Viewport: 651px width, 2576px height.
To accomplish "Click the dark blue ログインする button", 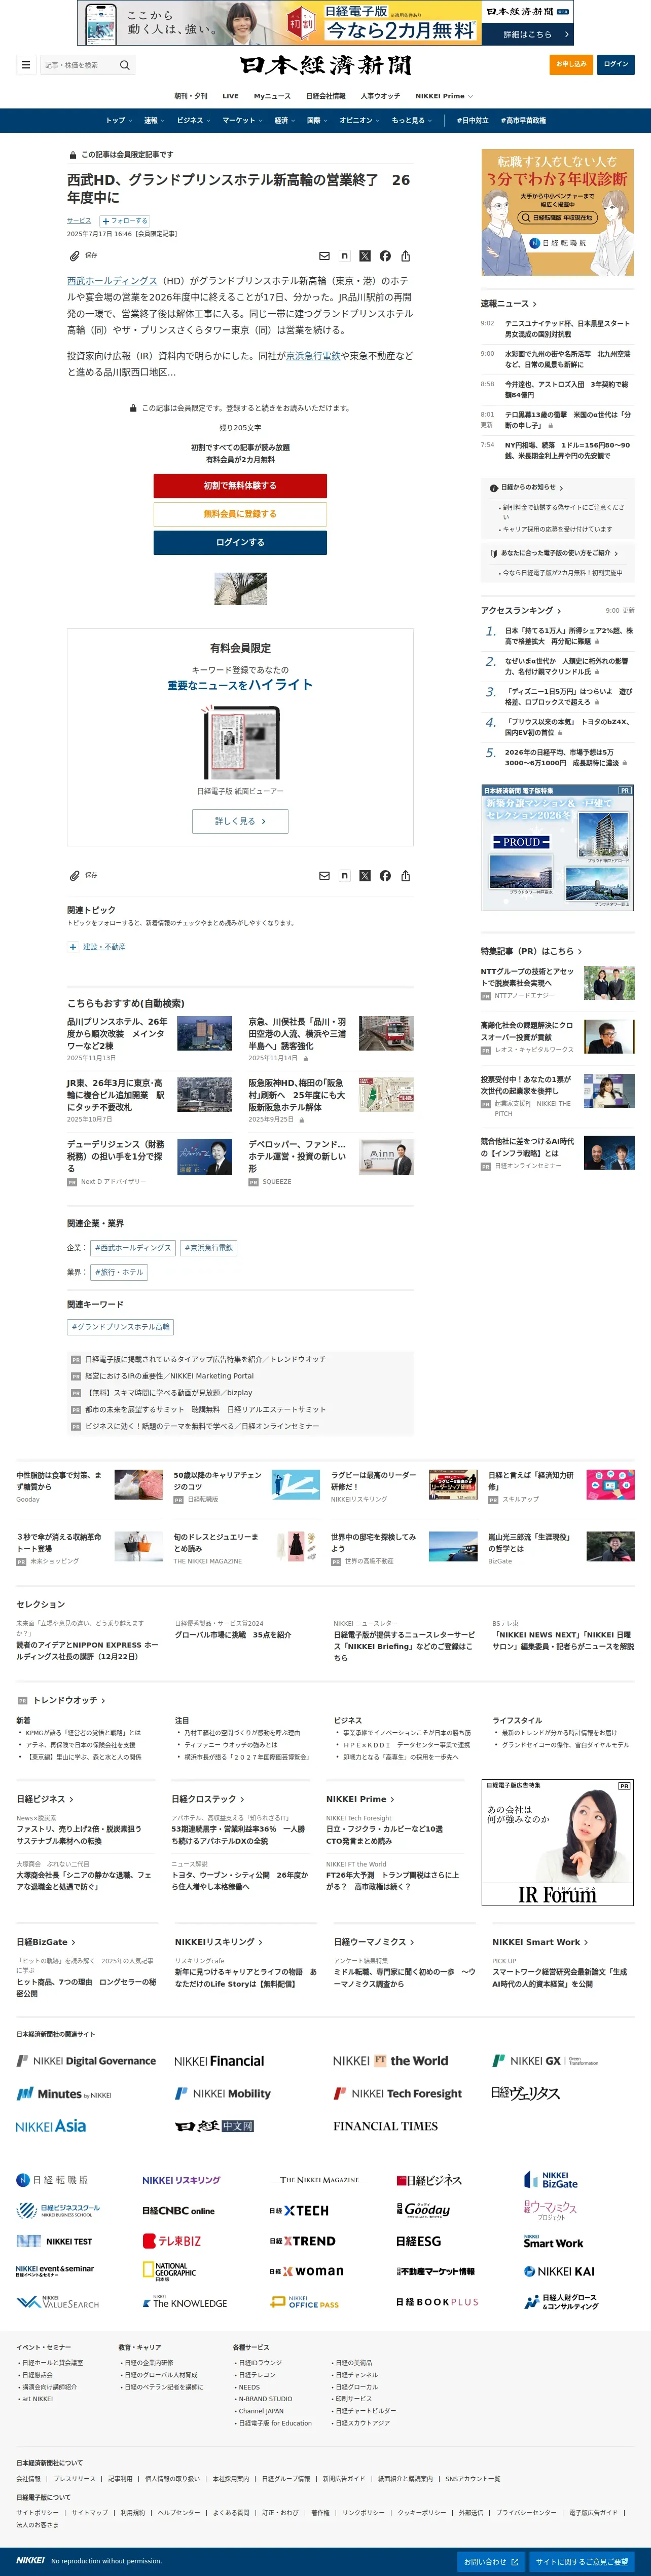I will 240,542.
